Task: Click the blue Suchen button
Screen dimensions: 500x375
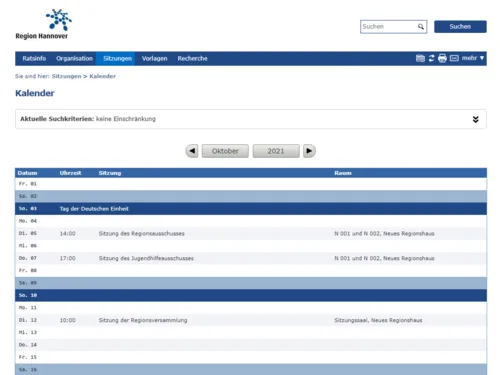Action: [x=460, y=27]
